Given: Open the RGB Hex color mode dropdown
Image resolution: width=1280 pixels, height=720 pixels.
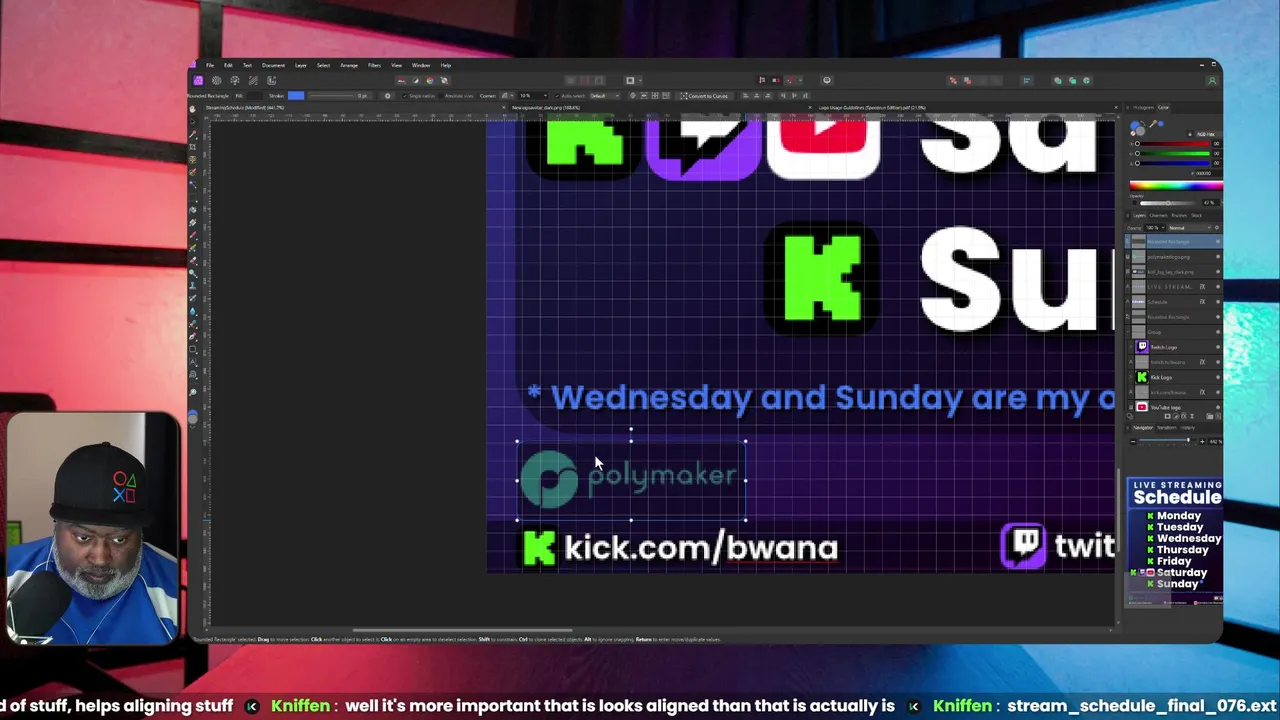Looking at the screenshot, I should click(x=1208, y=134).
